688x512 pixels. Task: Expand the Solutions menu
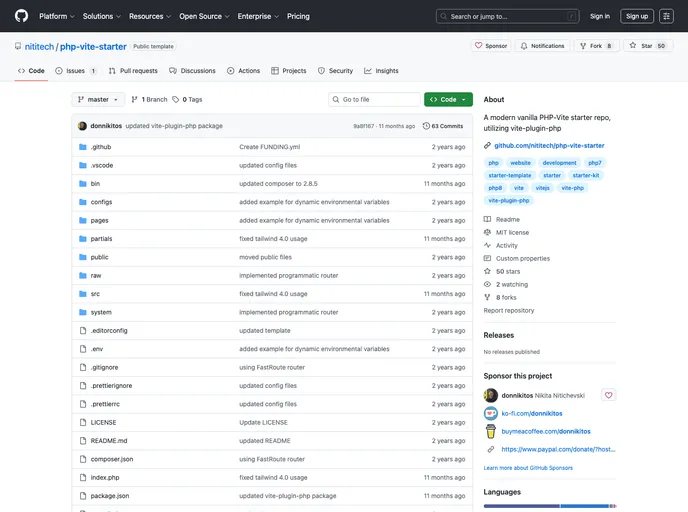tap(102, 16)
